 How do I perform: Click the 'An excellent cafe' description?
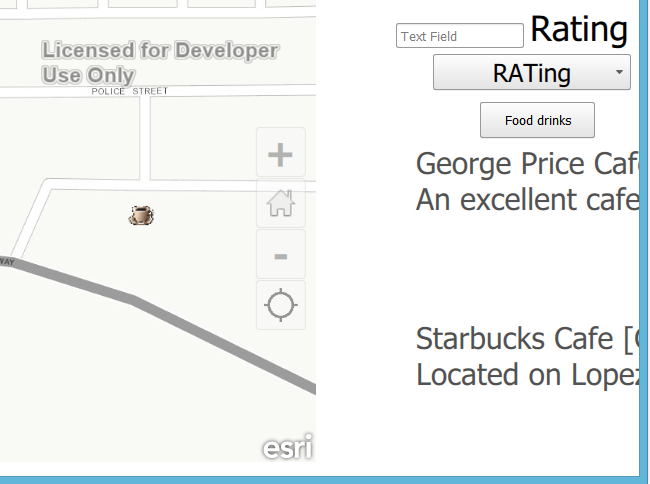[527, 200]
